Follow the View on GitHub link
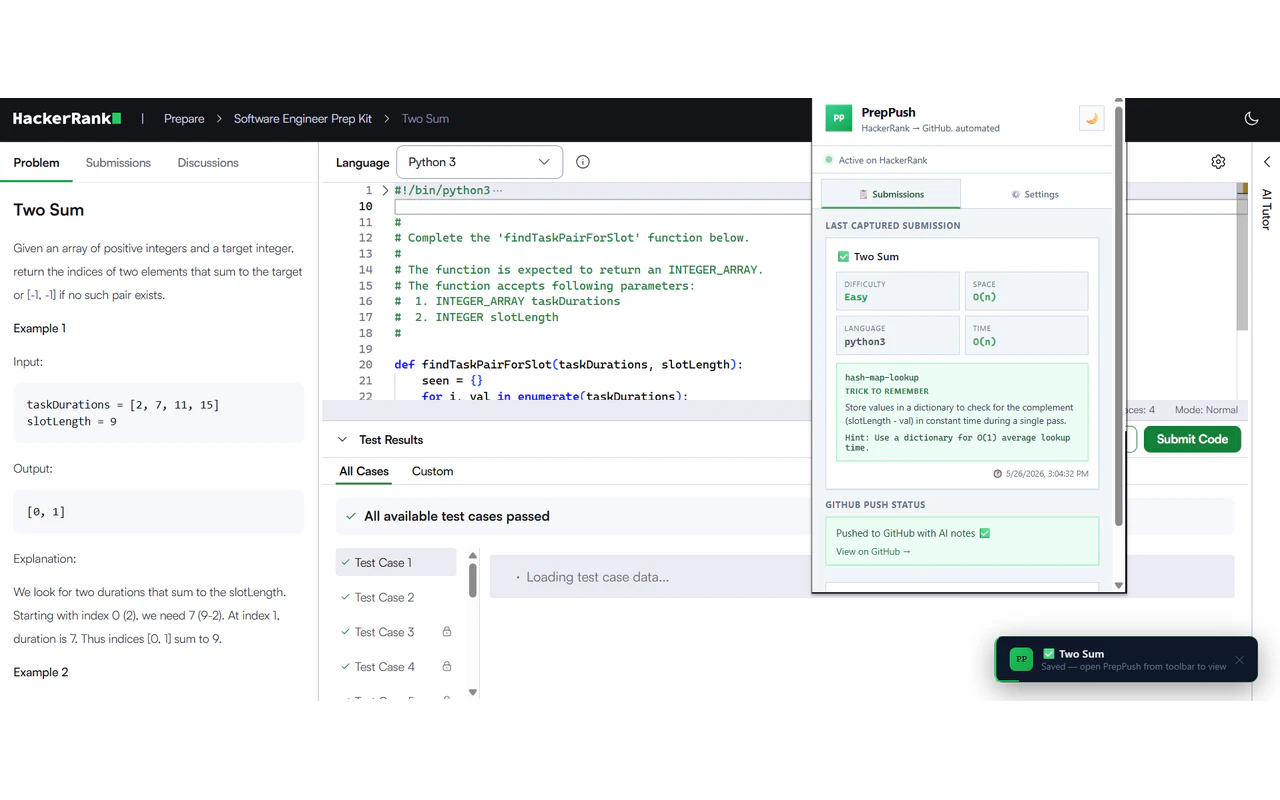 click(873, 552)
